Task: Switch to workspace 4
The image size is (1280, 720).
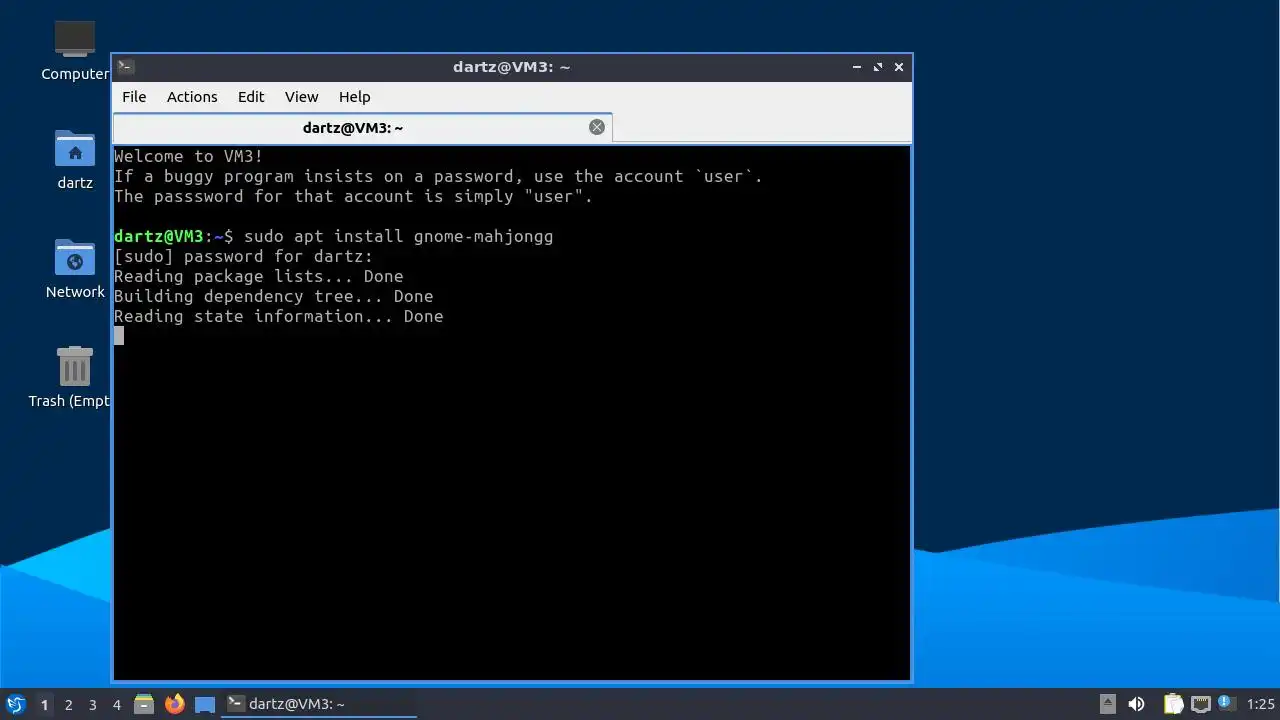Action: point(117,705)
